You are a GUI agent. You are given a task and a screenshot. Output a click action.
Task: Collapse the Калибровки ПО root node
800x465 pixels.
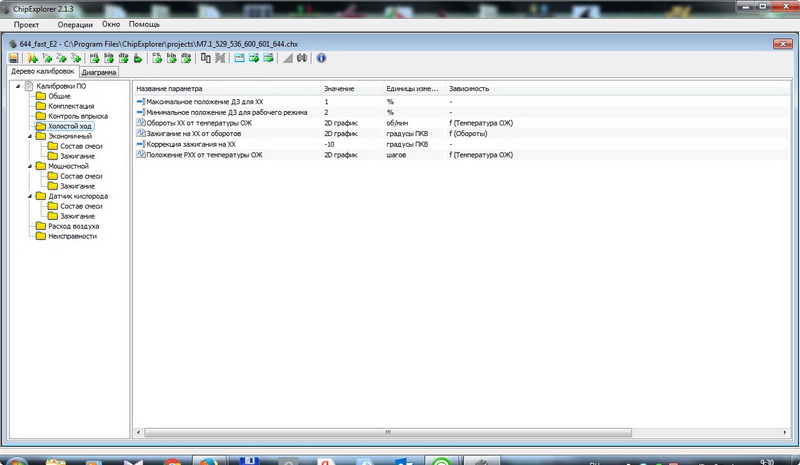18,86
